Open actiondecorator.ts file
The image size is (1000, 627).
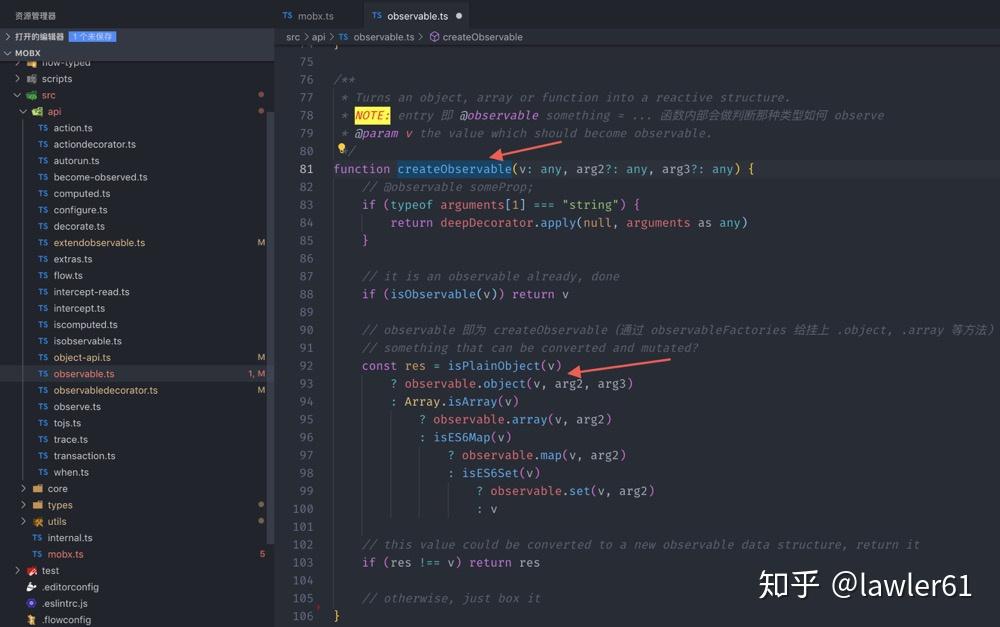click(94, 145)
